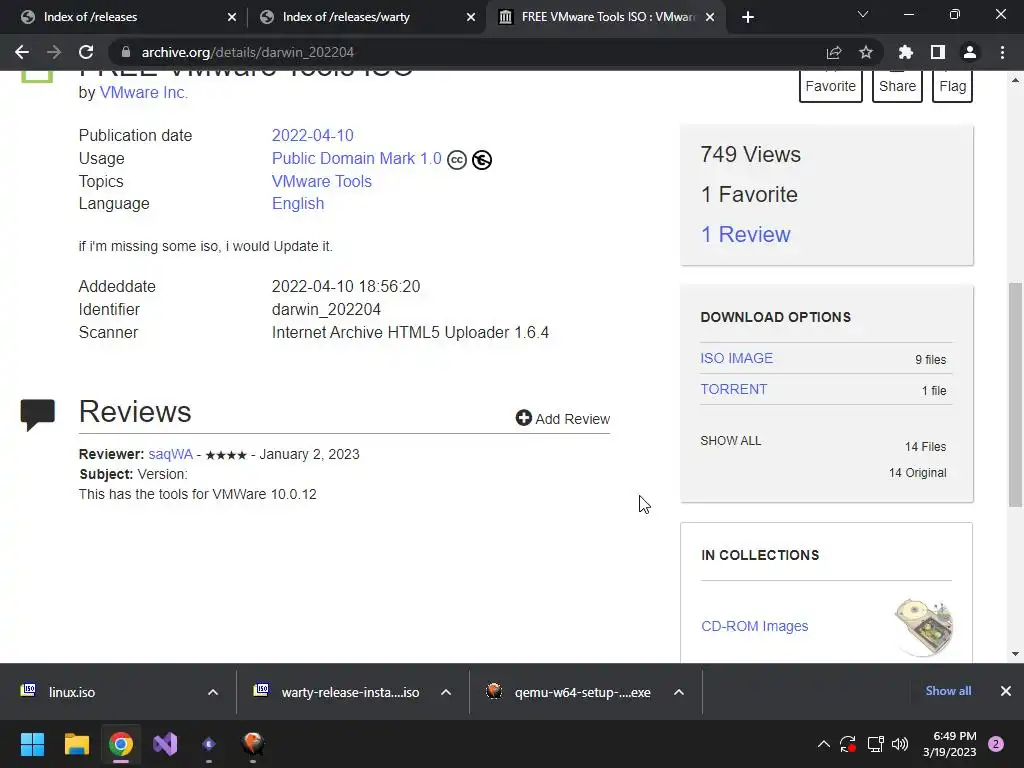
Task: Click the scrollbar down arrow
Action: point(1015,654)
